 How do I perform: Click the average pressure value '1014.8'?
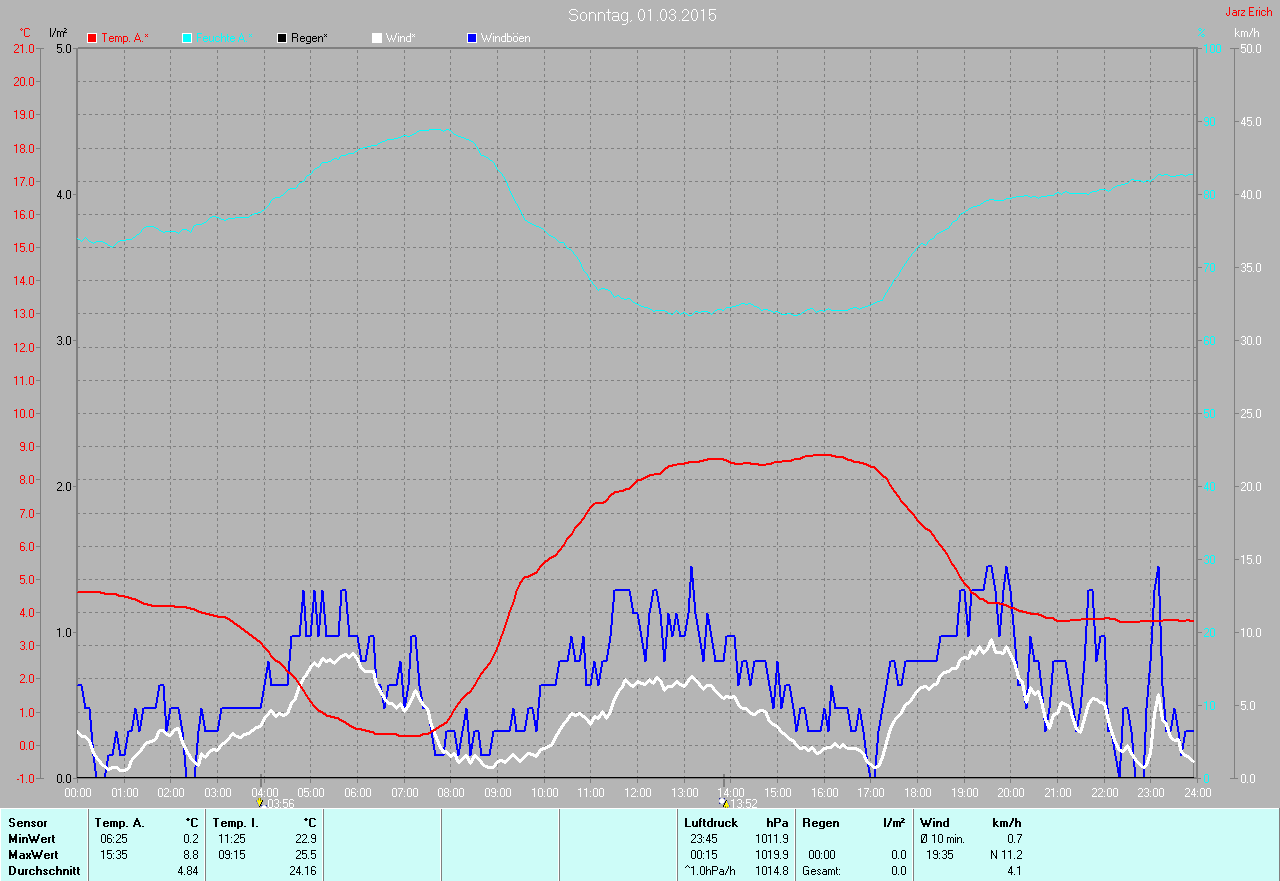click(x=771, y=871)
